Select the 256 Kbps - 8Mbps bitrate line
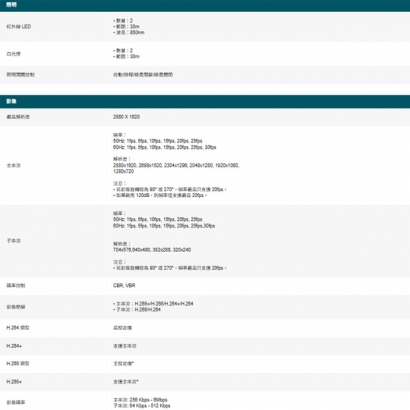The width and height of the screenshot is (410, 410). pos(140,400)
